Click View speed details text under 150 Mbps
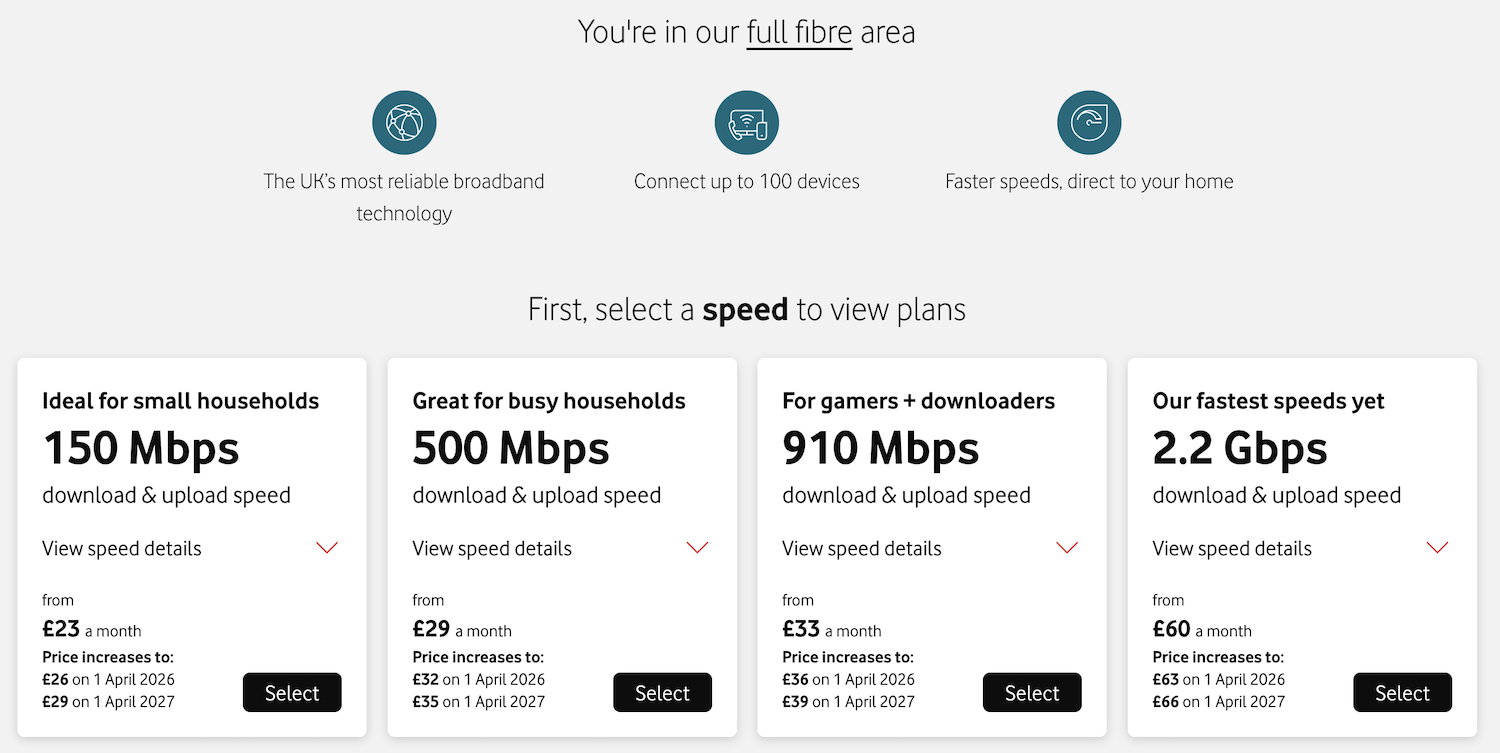The height and width of the screenshot is (753, 1500). pyautogui.click(x=122, y=549)
